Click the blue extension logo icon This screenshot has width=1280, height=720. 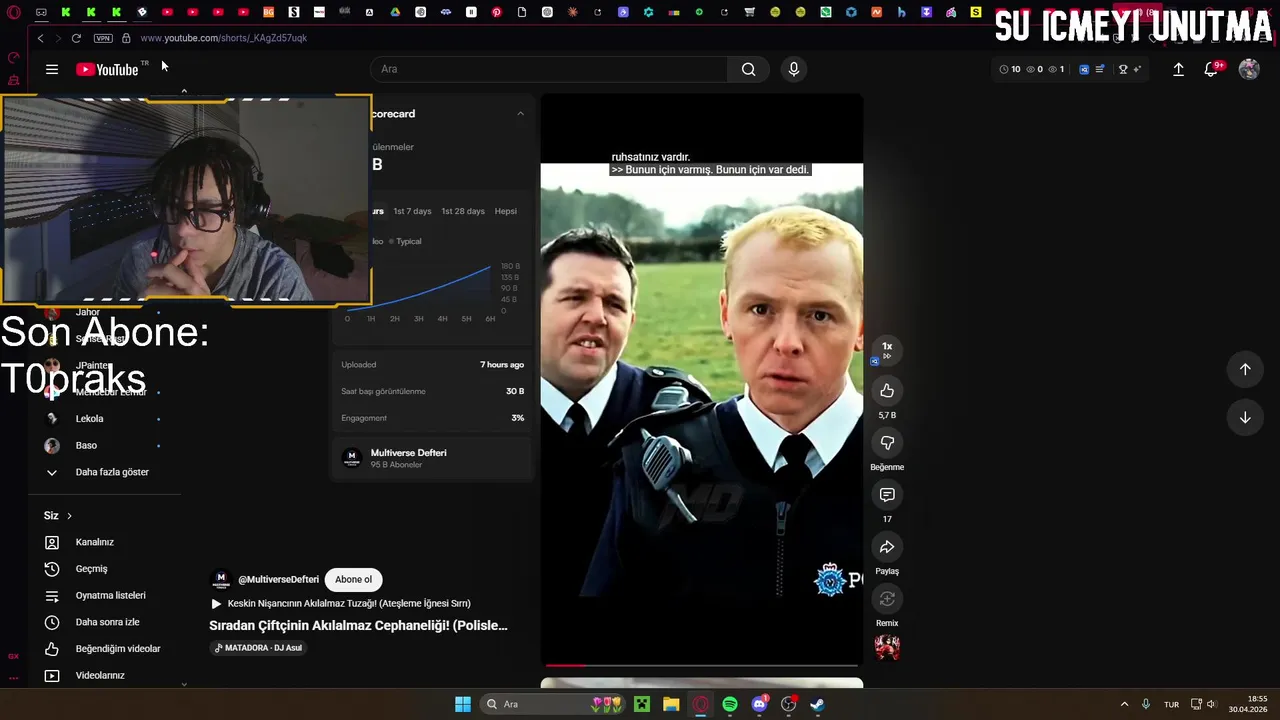pyautogui.click(x=1084, y=69)
